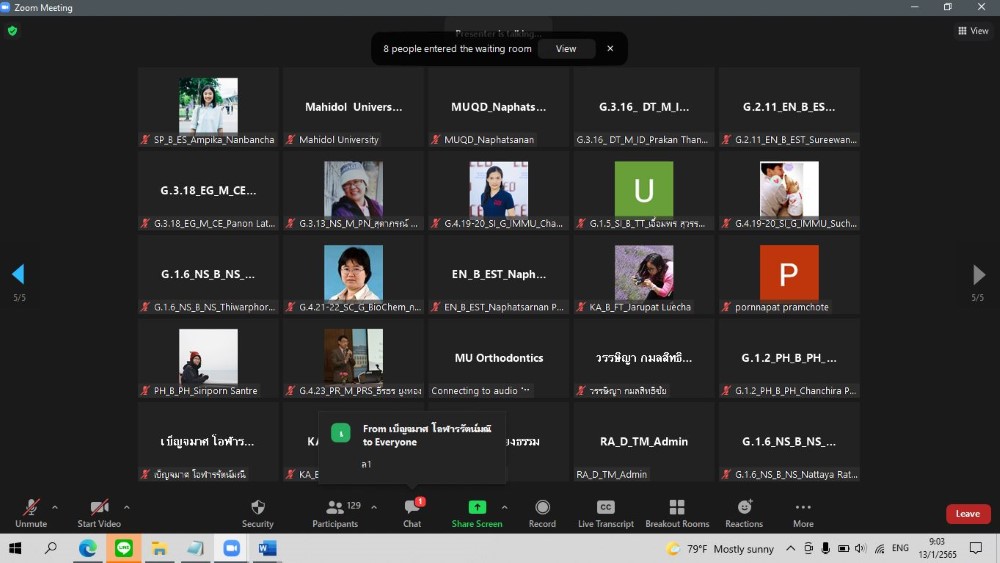1000x563 pixels.
Task: Click View in the waiting room notification
Action: point(566,49)
